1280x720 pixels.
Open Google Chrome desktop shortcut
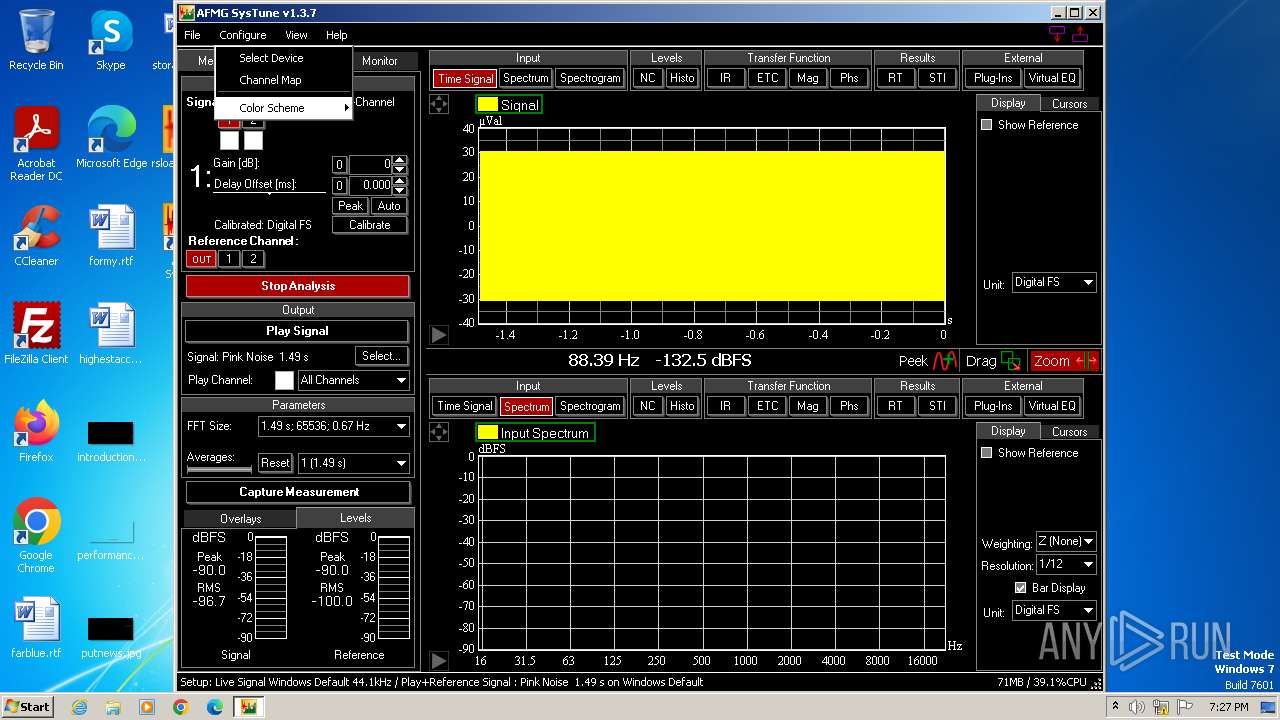[x=36, y=537]
